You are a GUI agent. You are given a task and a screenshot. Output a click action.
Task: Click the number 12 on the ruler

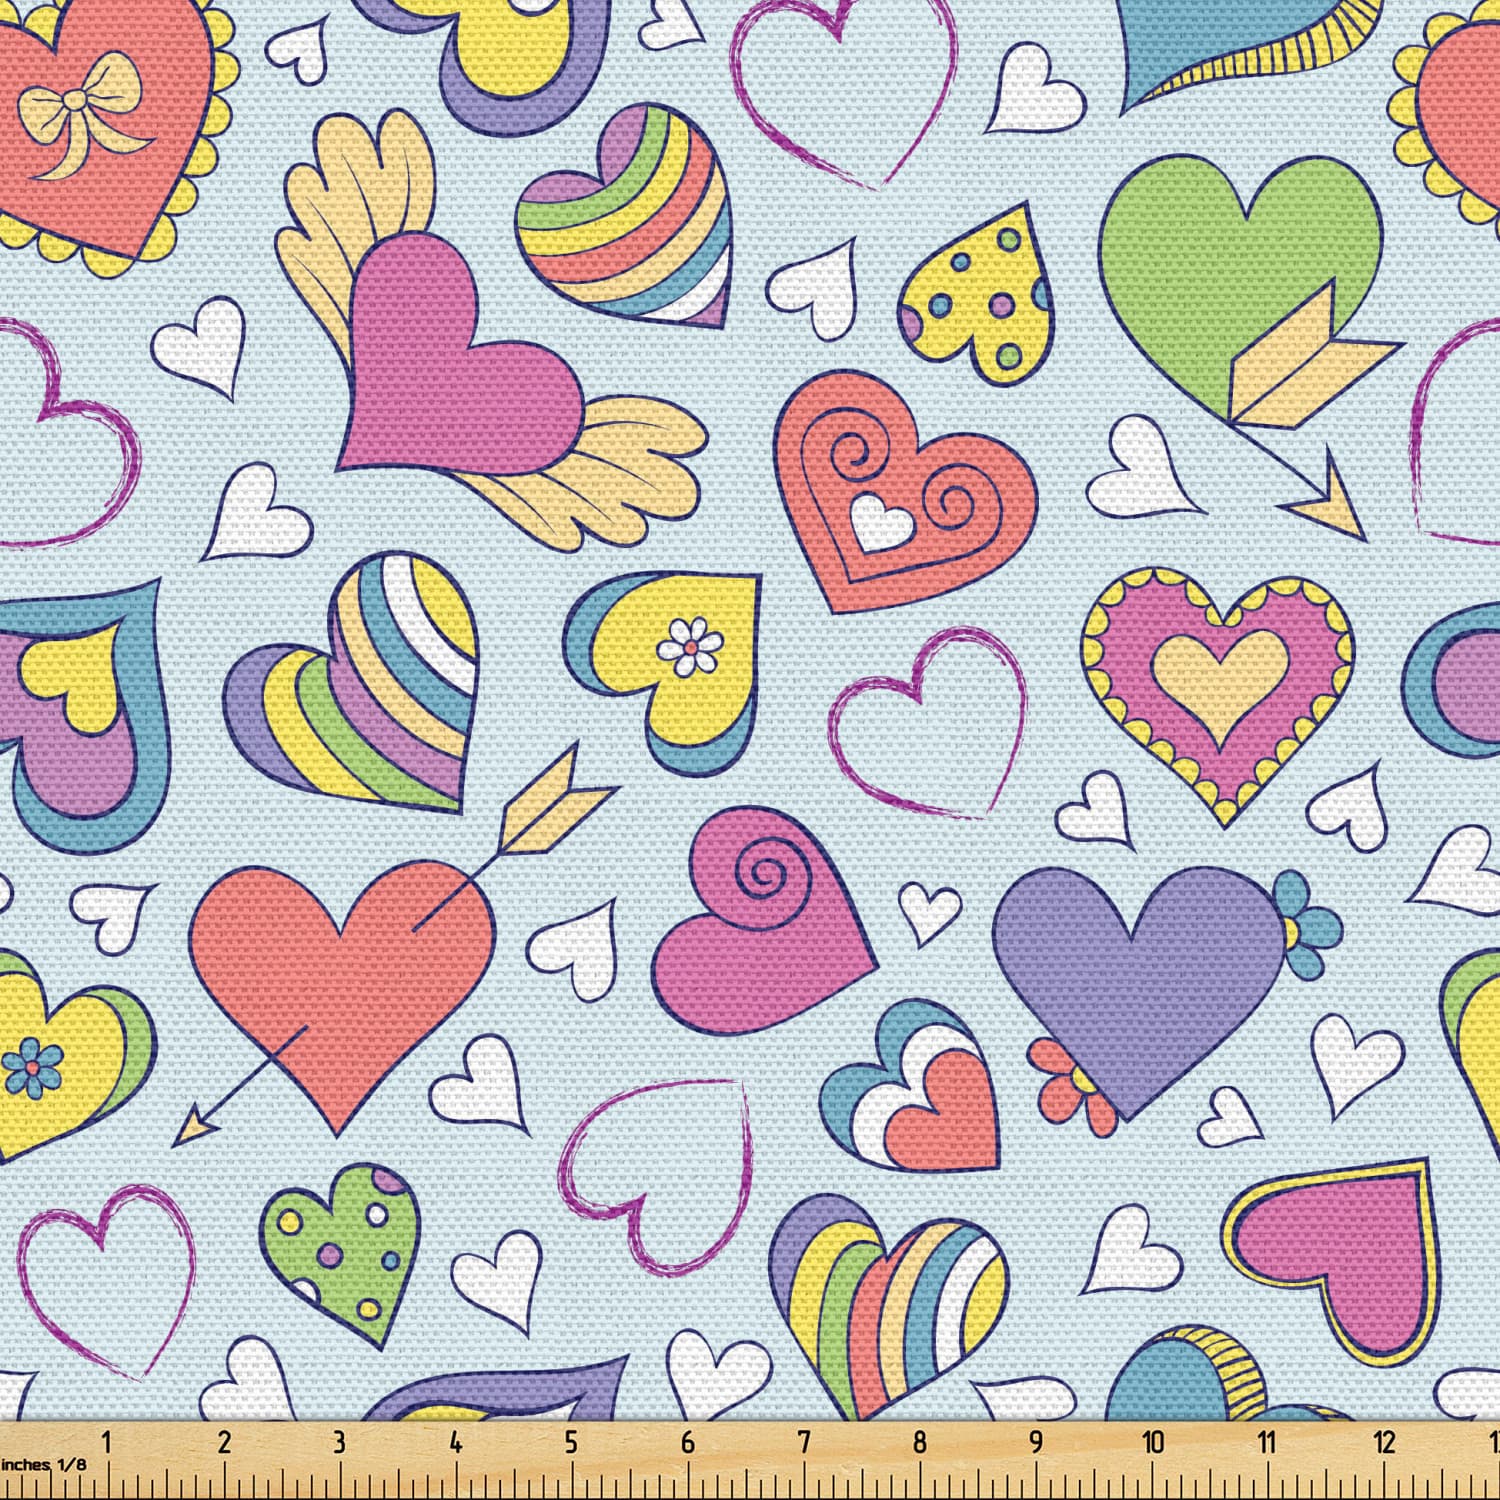[1384, 1442]
